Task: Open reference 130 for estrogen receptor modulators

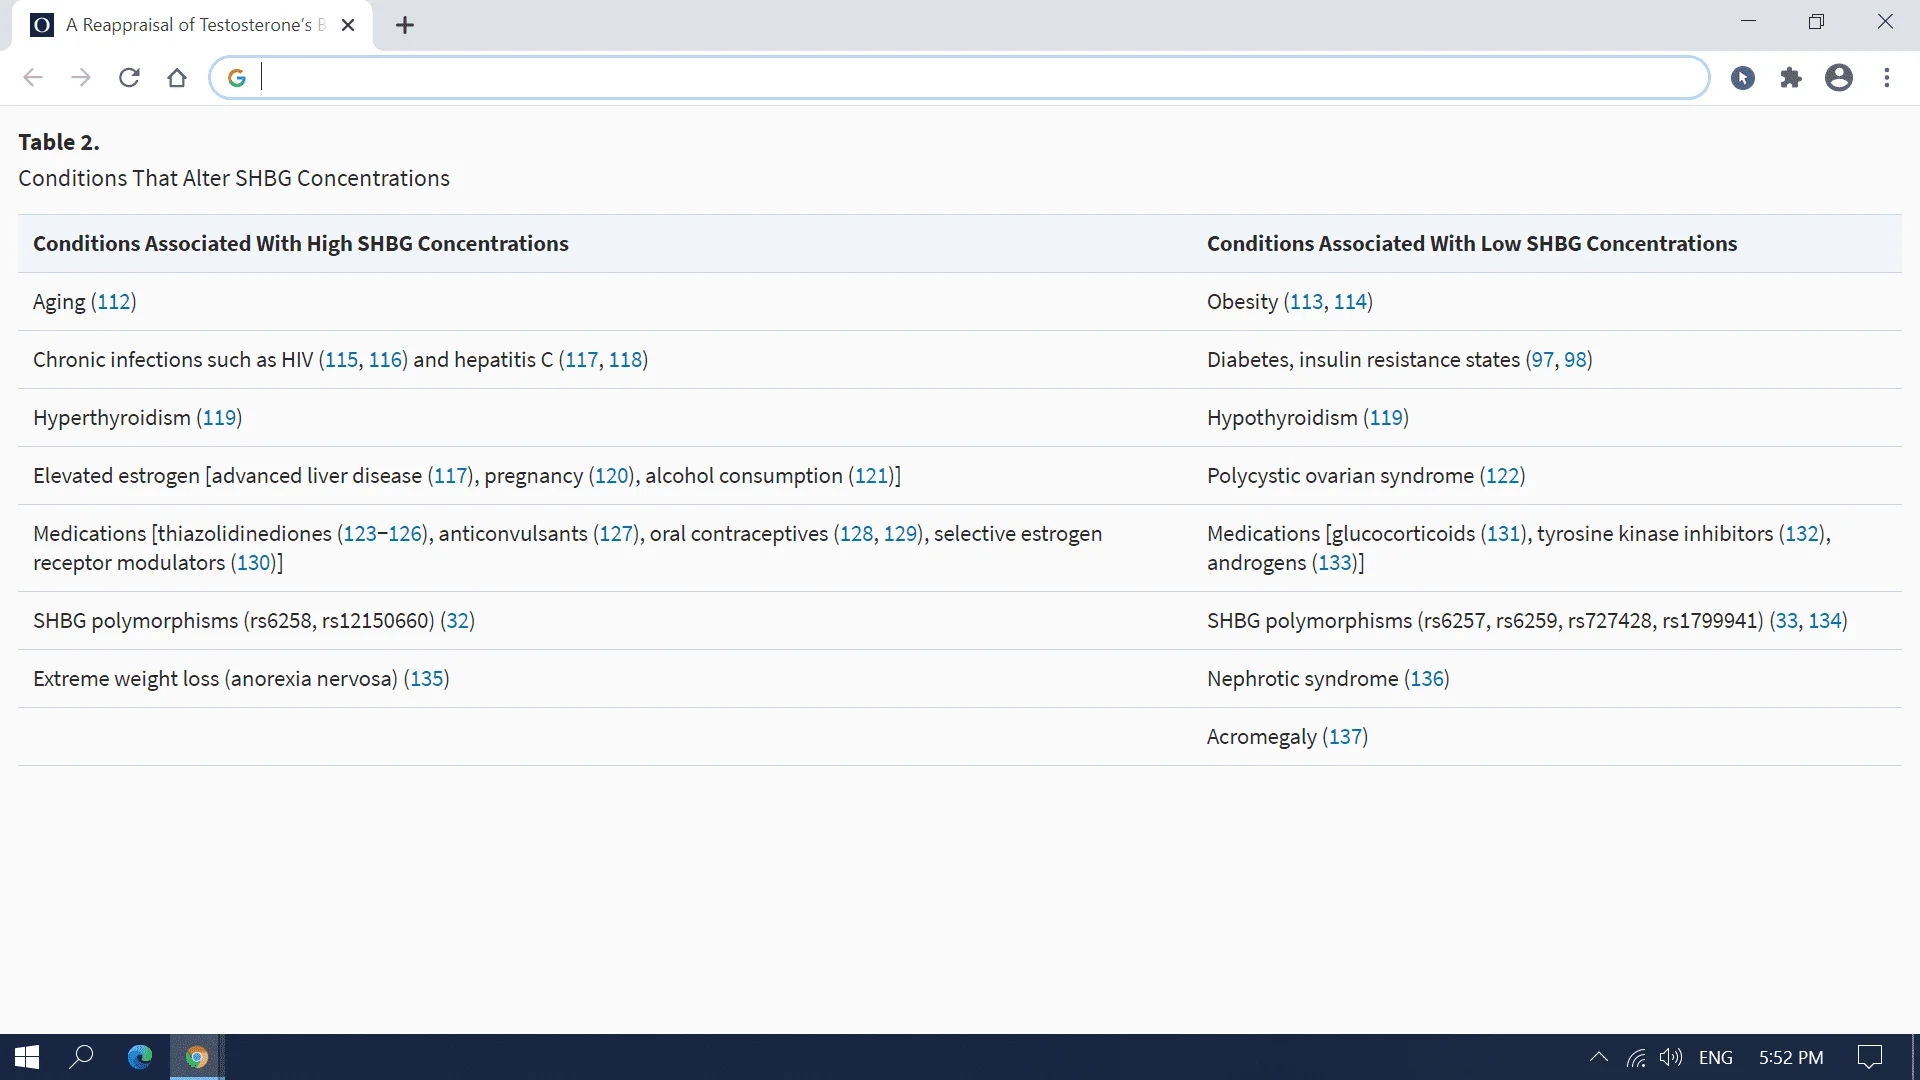Action: [254, 563]
